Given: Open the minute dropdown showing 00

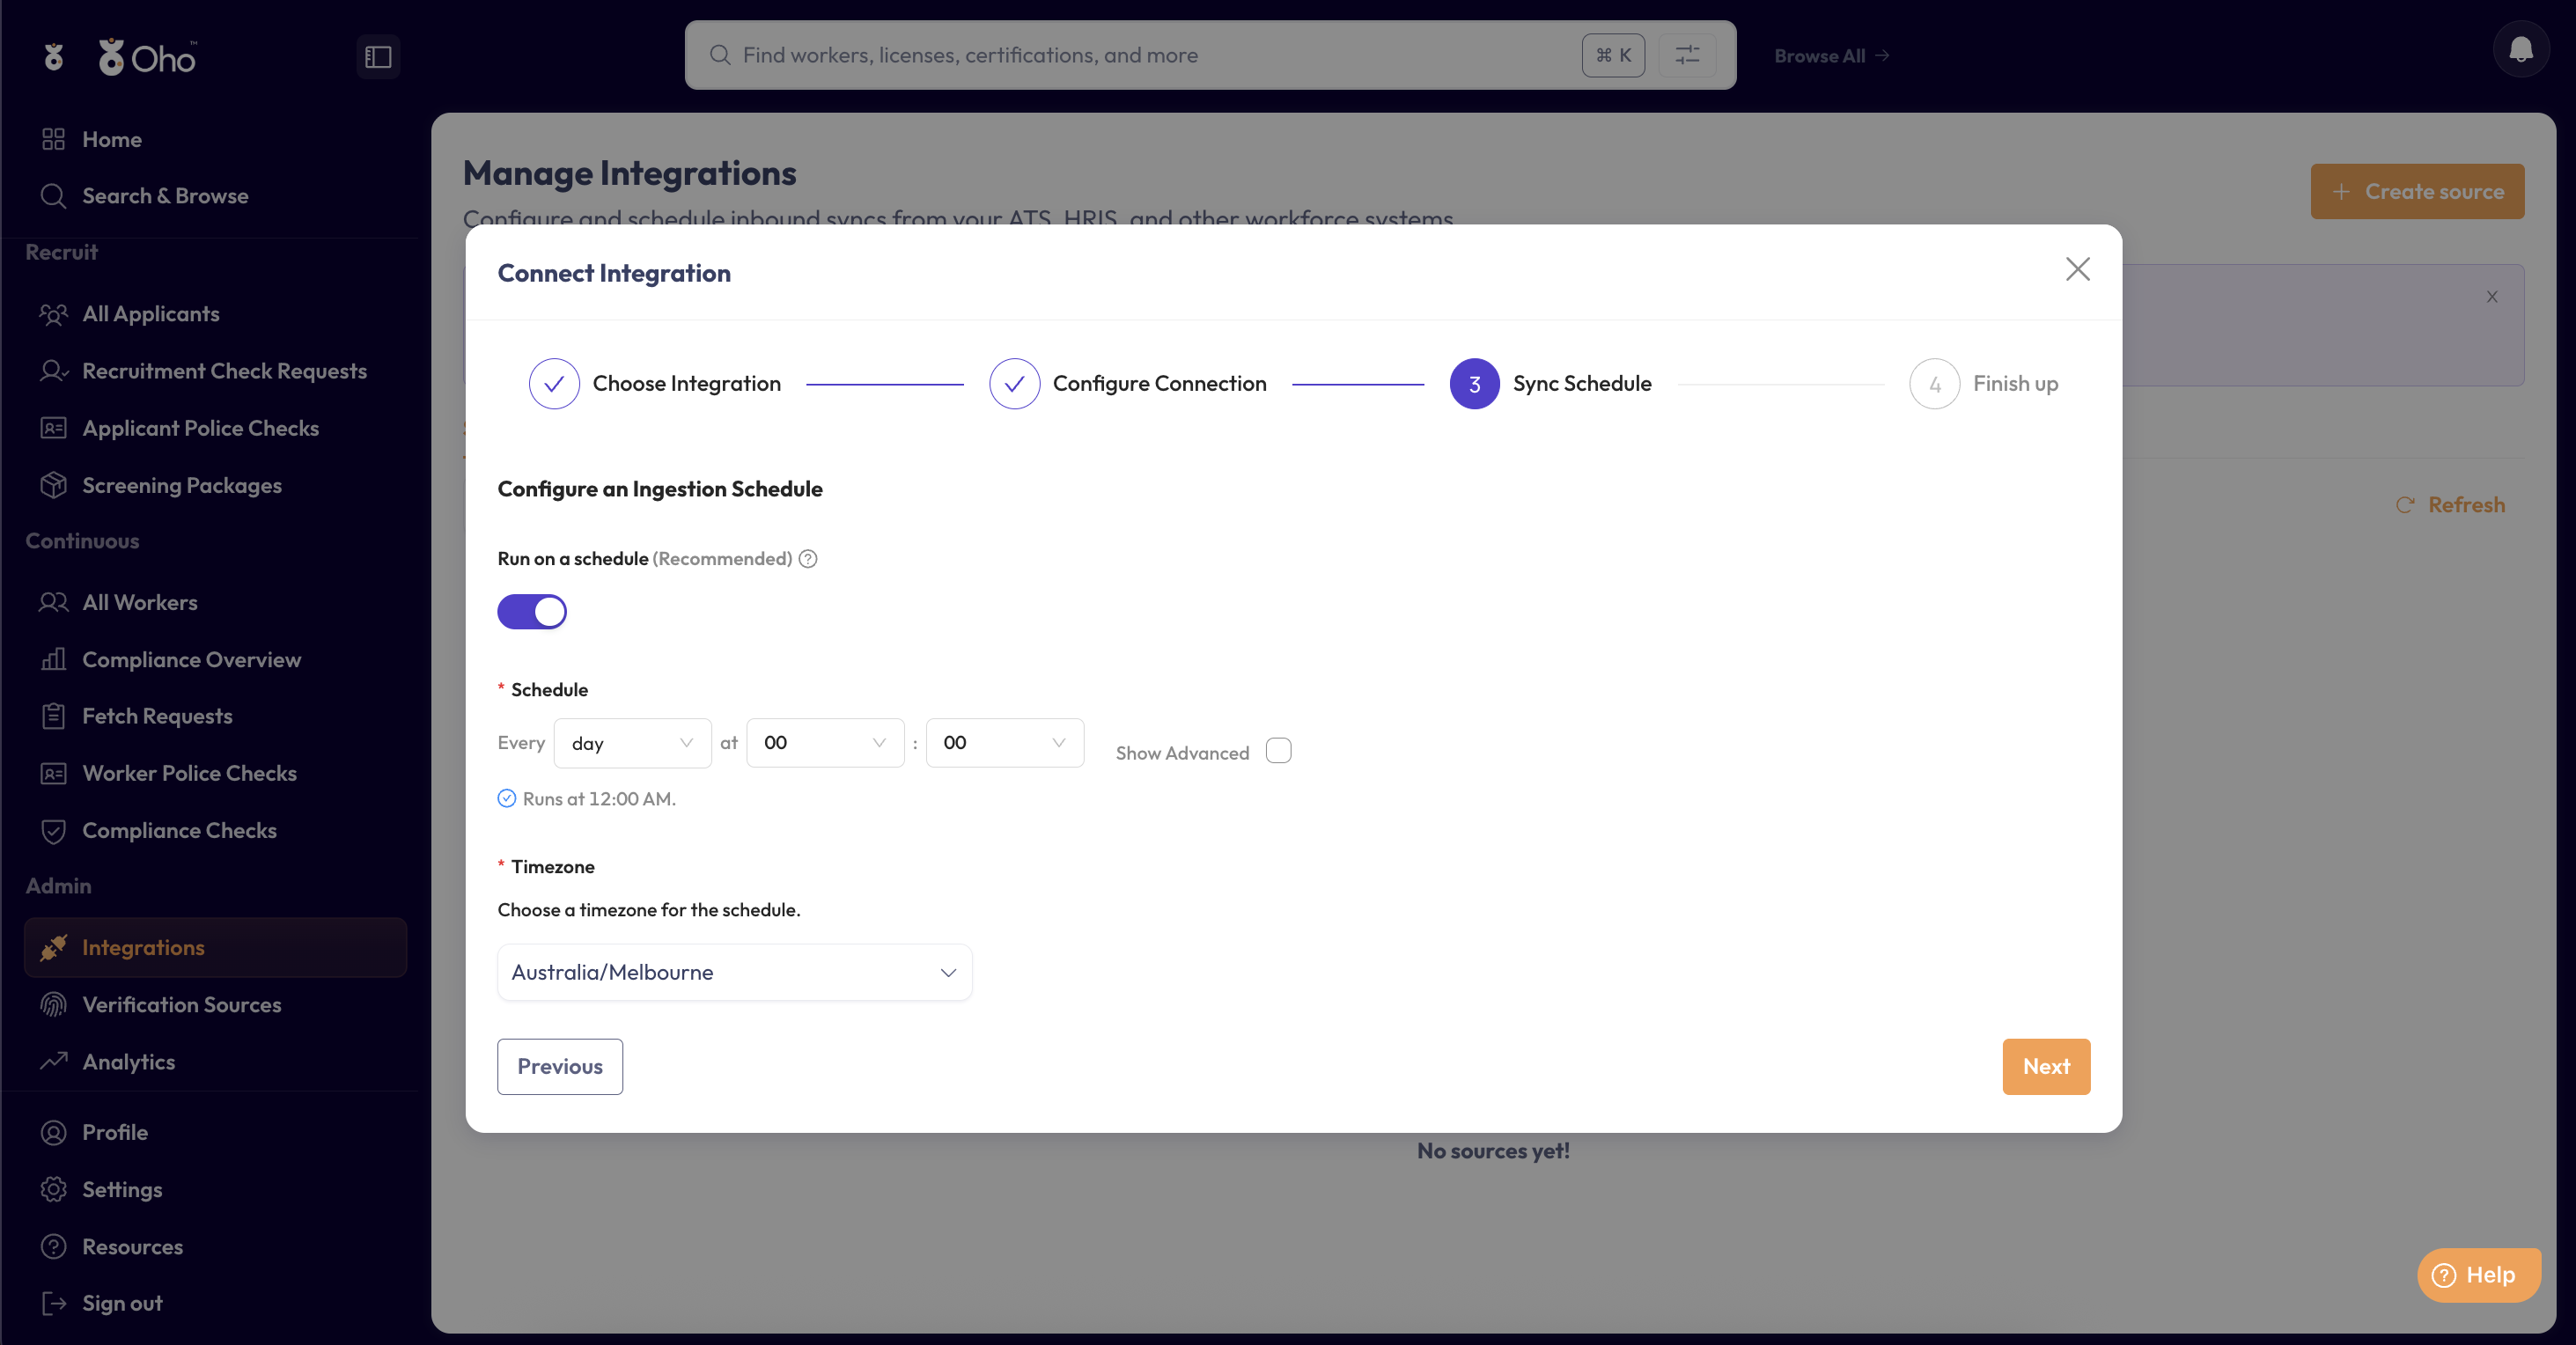Looking at the screenshot, I should [1004, 743].
